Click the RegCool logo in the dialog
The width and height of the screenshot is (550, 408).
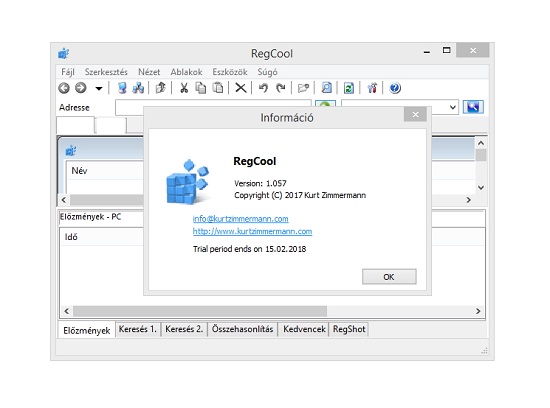pyautogui.click(x=187, y=182)
